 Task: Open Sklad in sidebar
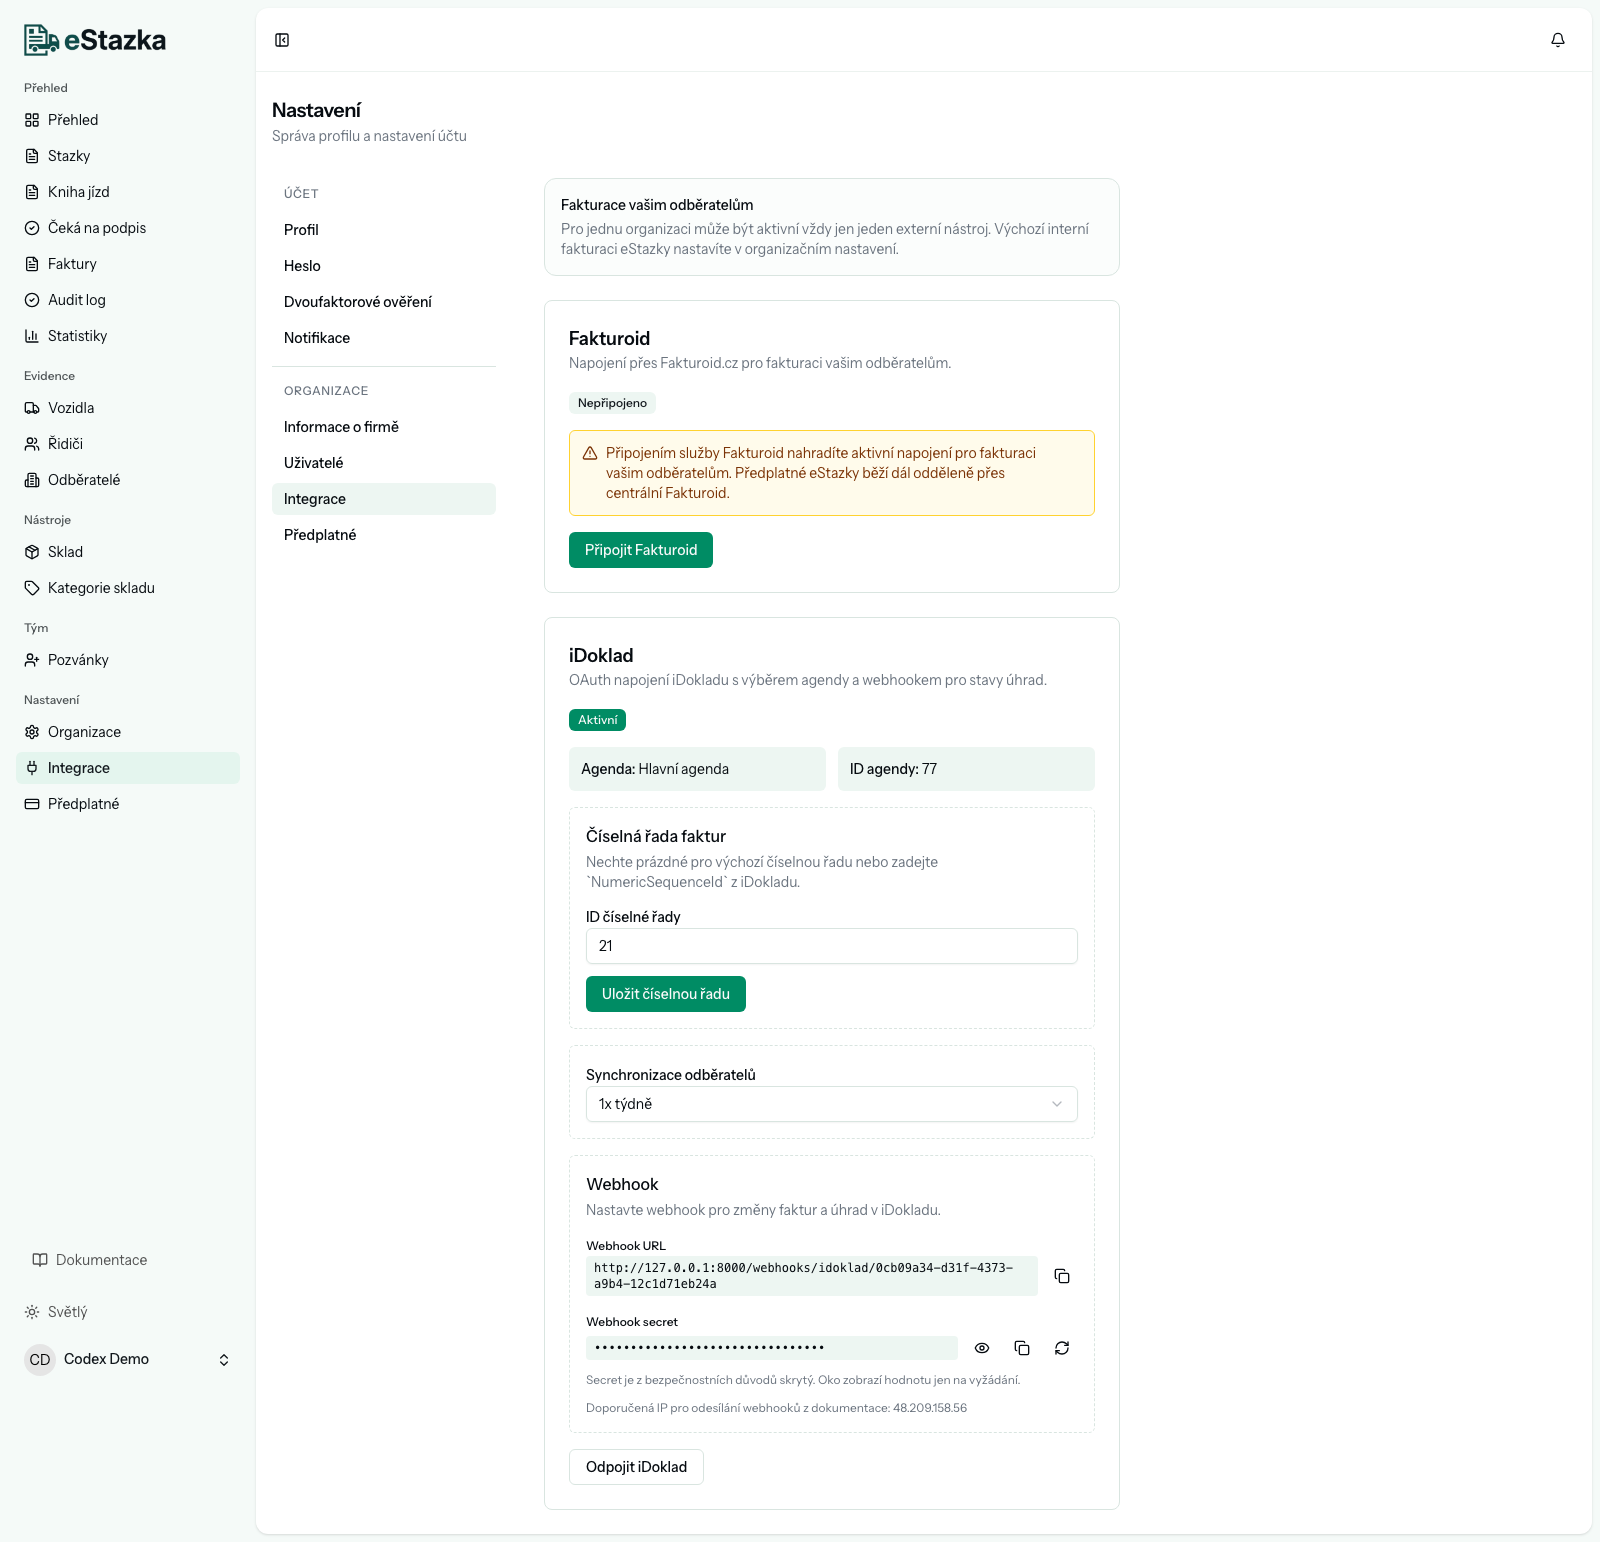click(128, 552)
